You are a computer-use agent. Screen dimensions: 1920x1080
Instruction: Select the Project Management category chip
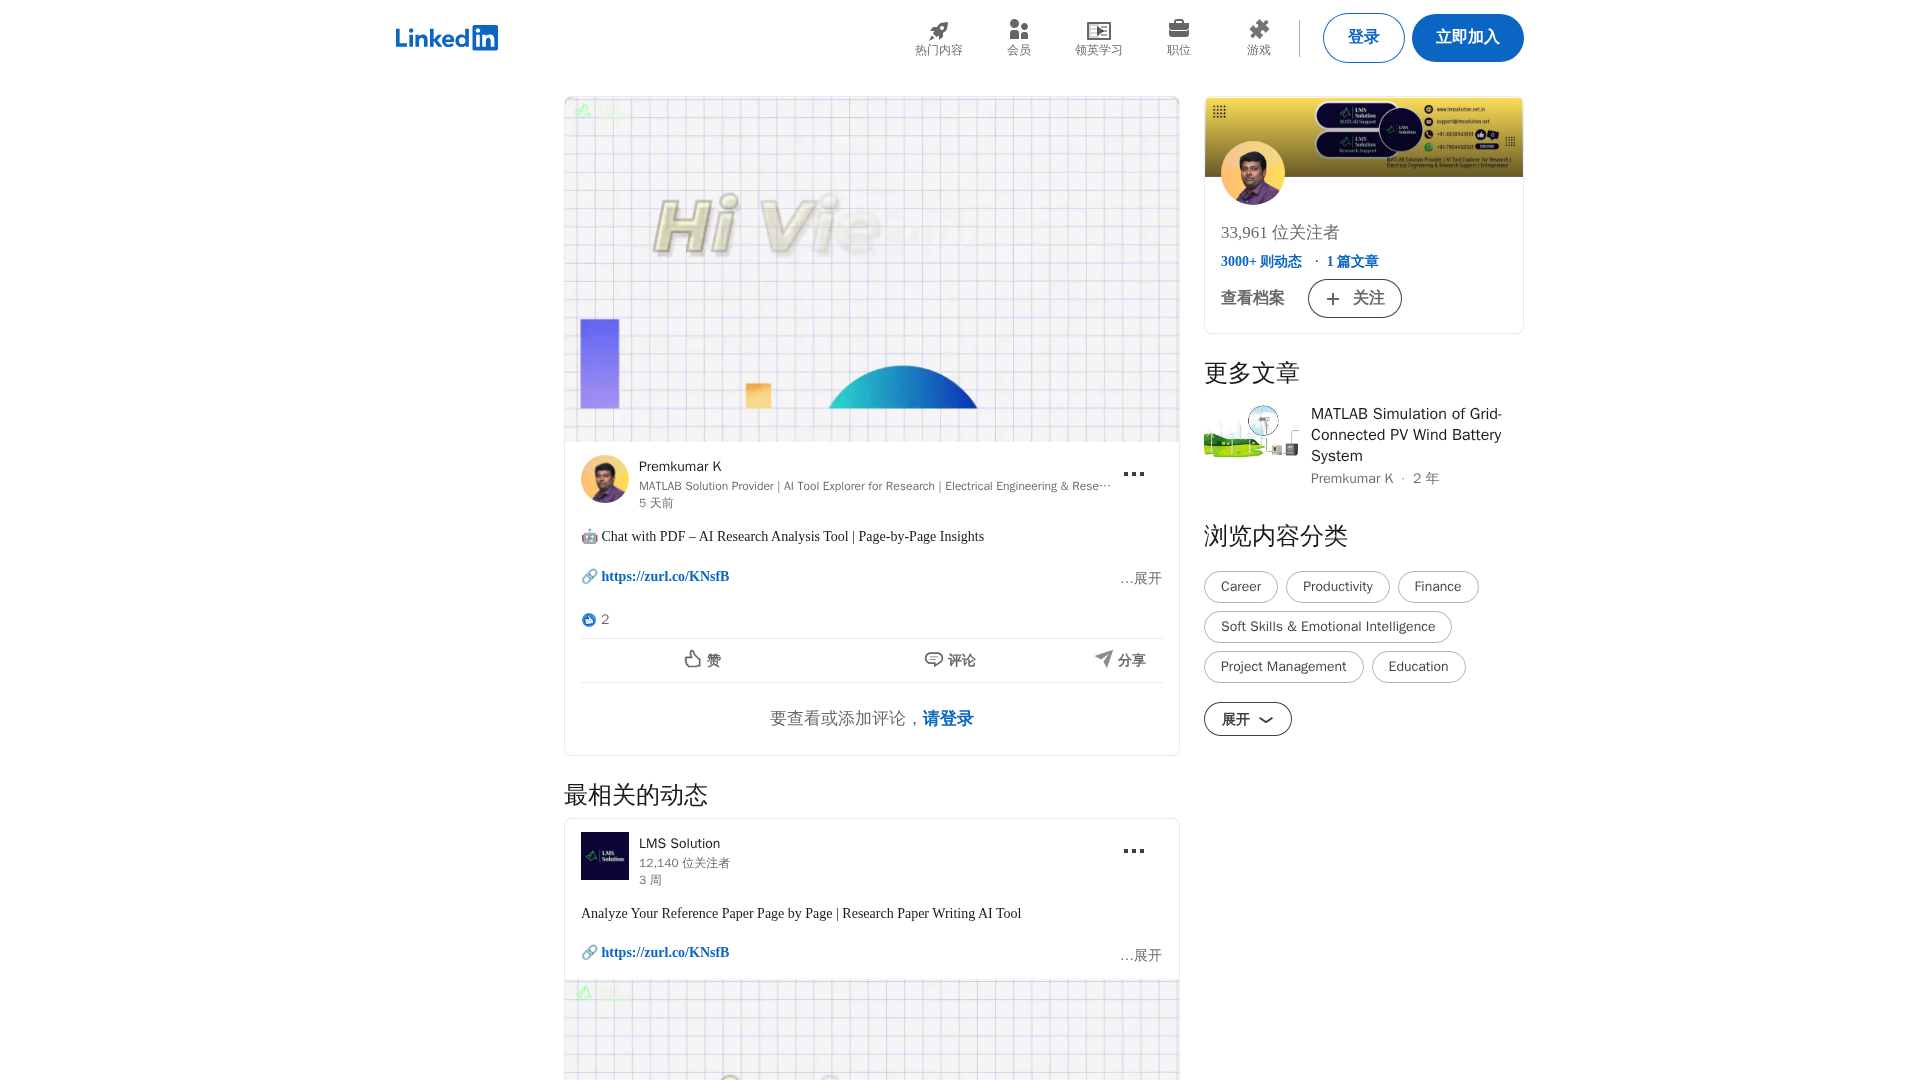coord(1283,667)
